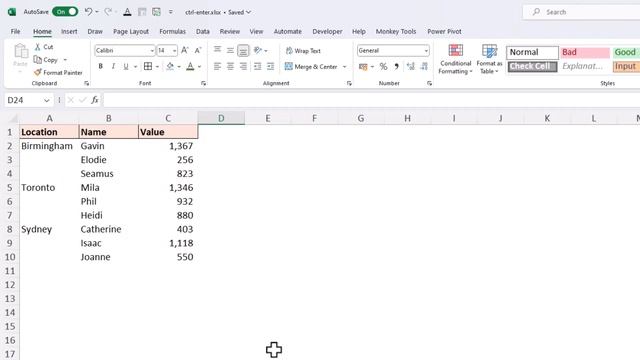Switch to the Data tab

tap(202, 31)
